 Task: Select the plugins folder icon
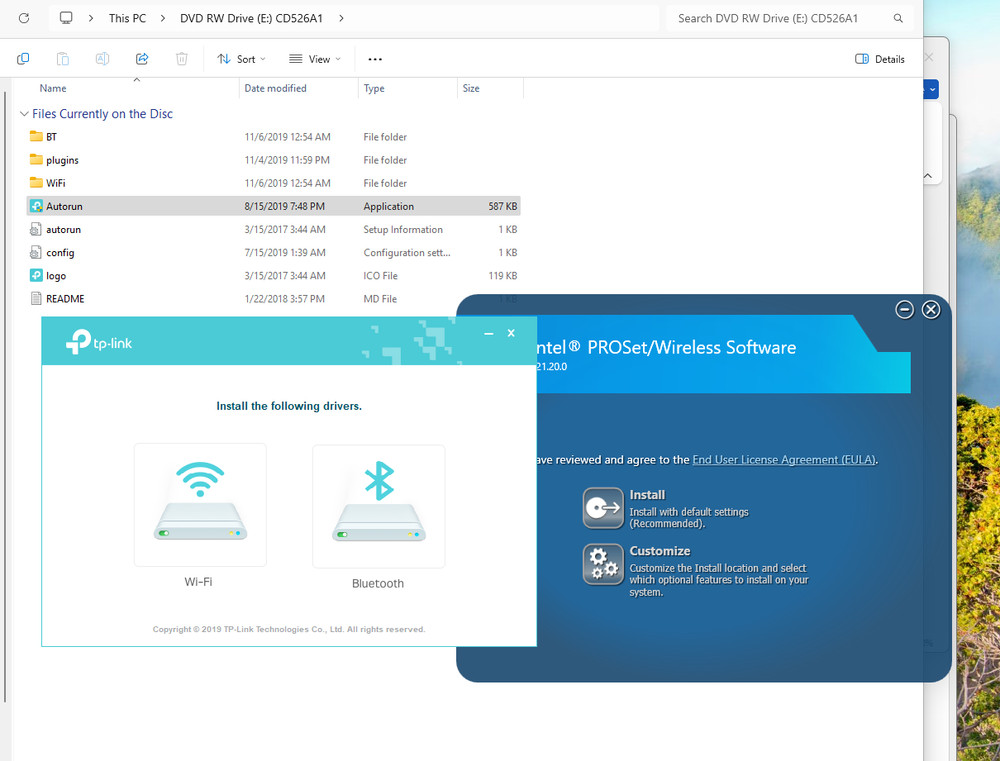(36, 159)
